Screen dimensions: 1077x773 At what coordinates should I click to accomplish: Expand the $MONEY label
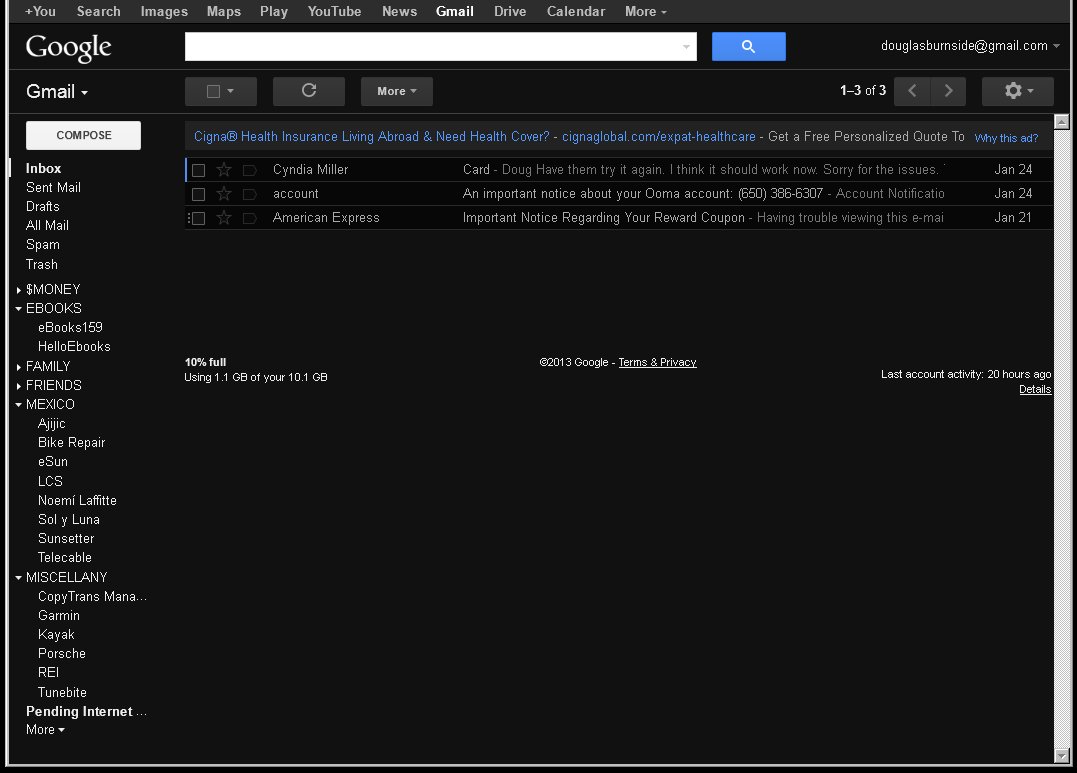[x=19, y=290]
